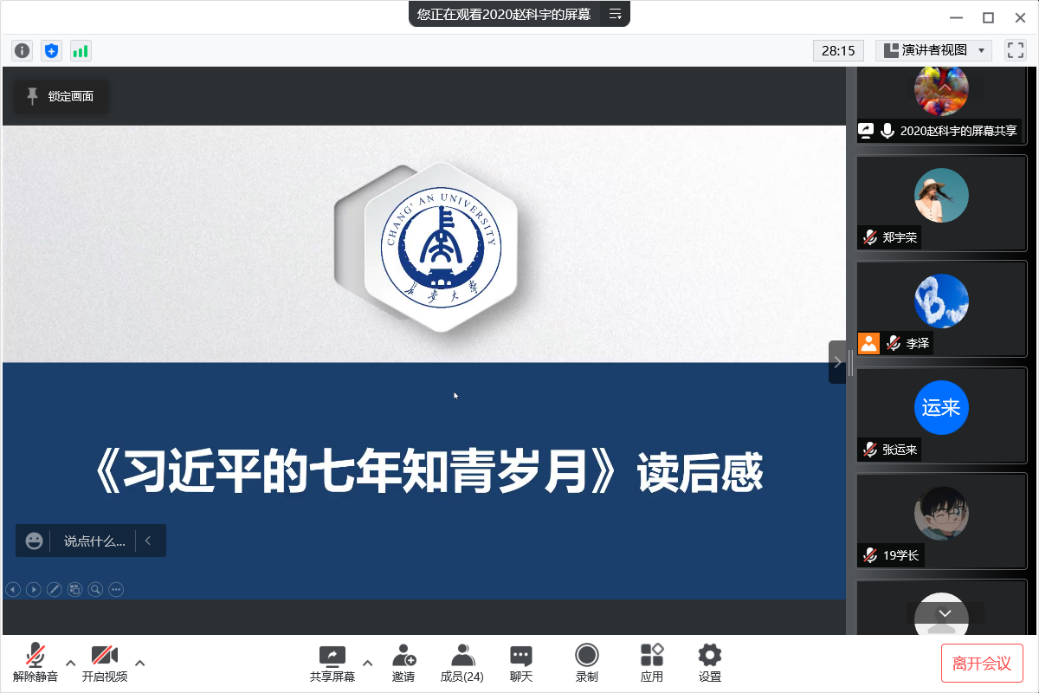Open the Chat (聊天) panel
1039x693 pixels.
[521, 663]
